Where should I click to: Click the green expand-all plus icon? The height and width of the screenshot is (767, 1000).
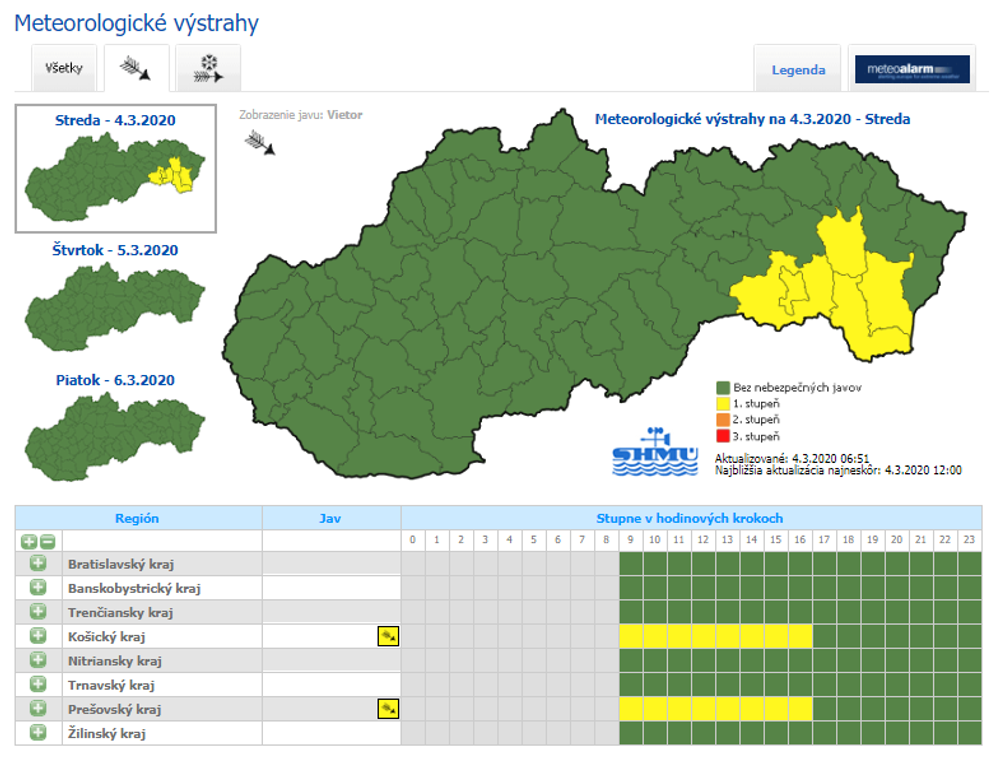[x=29, y=541]
